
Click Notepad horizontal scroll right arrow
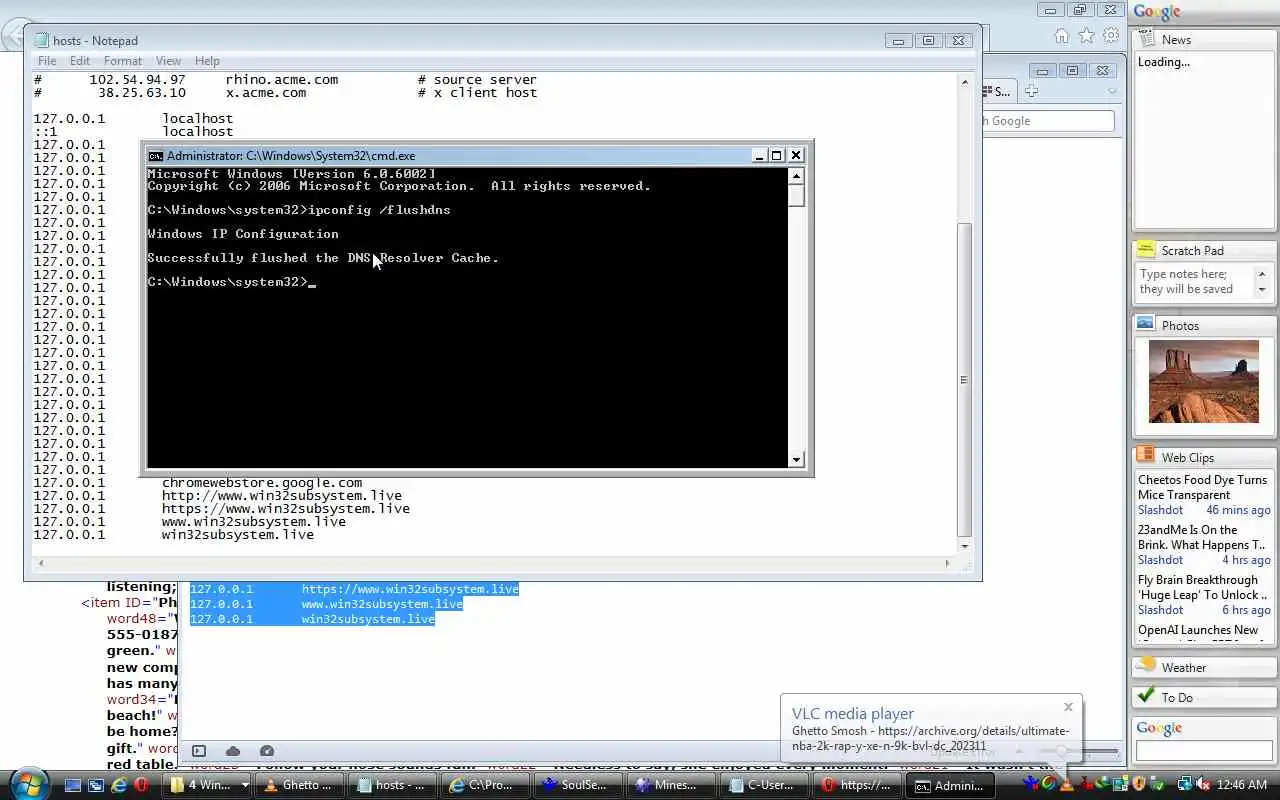[x=948, y=563]
